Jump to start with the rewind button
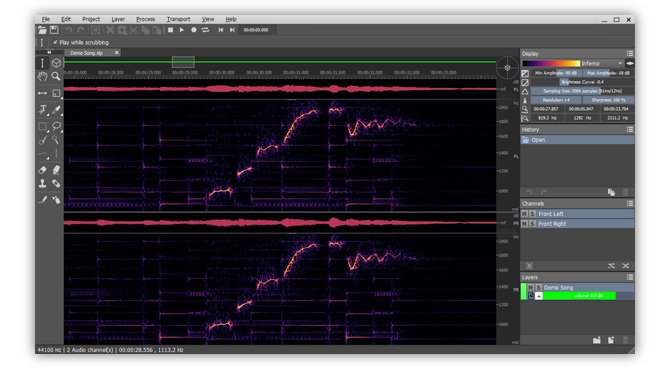670x369 pixels. pos(220,30)
